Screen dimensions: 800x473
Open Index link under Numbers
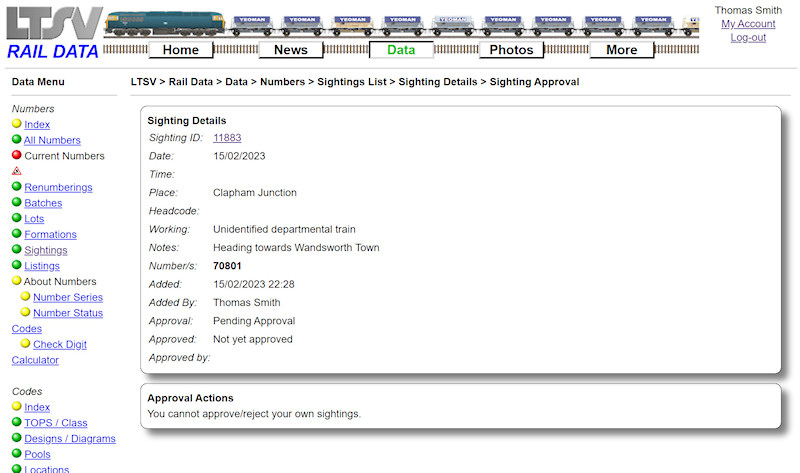[37, 125]
